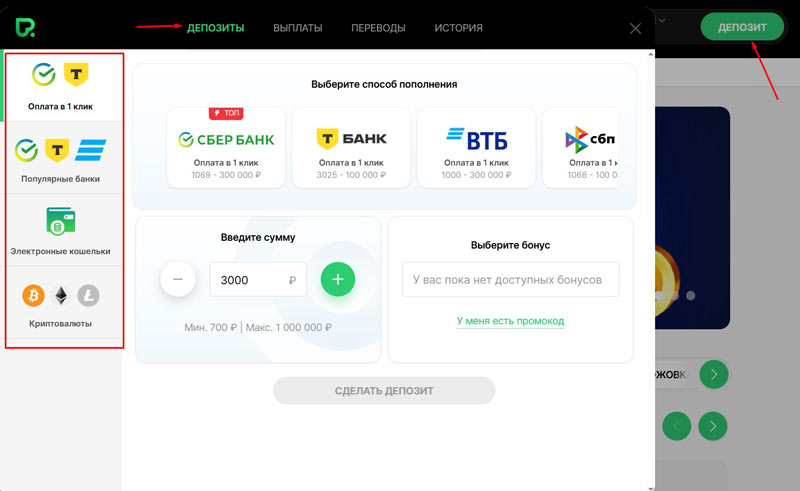
Task: Click the ТОП badge on Сбер card
Action: click(226, 113)
